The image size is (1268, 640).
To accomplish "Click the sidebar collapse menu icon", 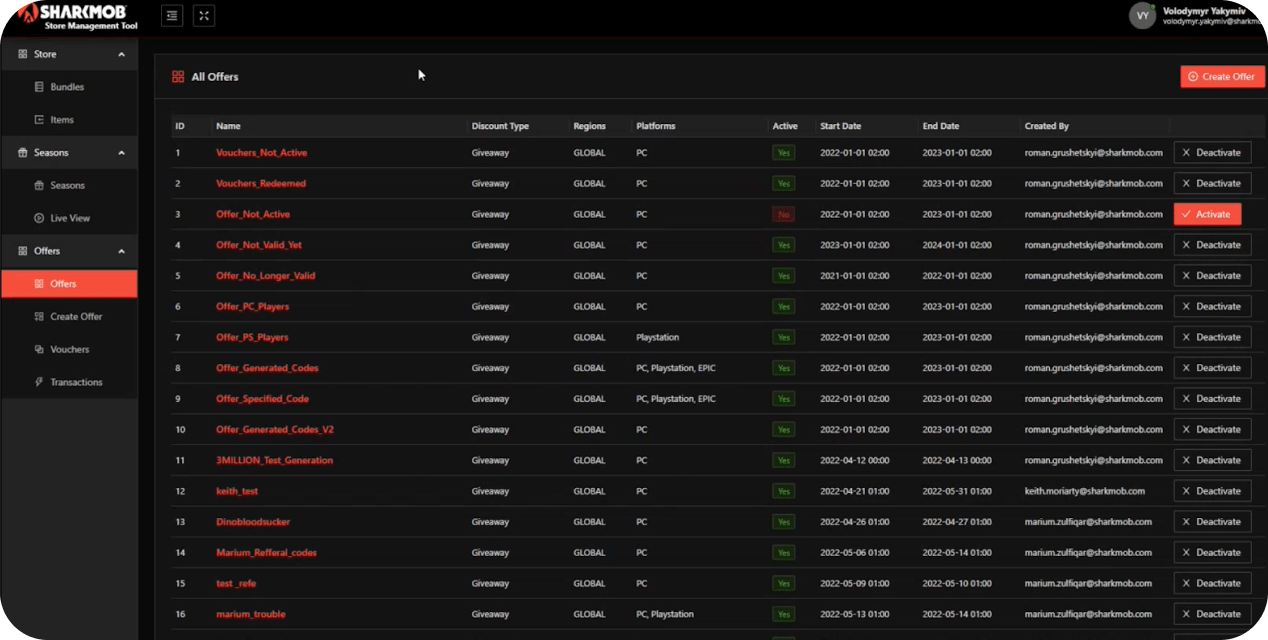I will pos(172,16).
